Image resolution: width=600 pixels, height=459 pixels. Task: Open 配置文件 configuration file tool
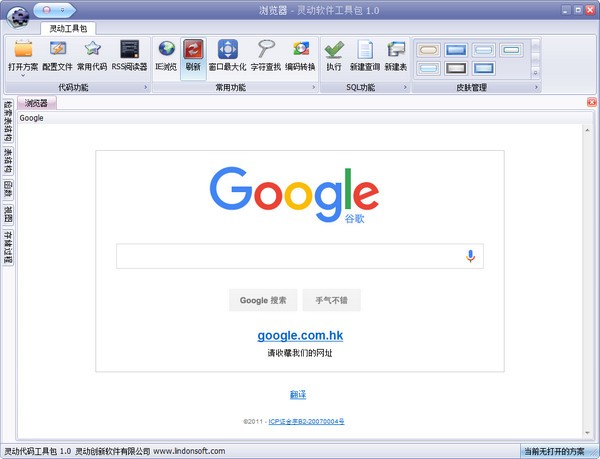[57, 56]
